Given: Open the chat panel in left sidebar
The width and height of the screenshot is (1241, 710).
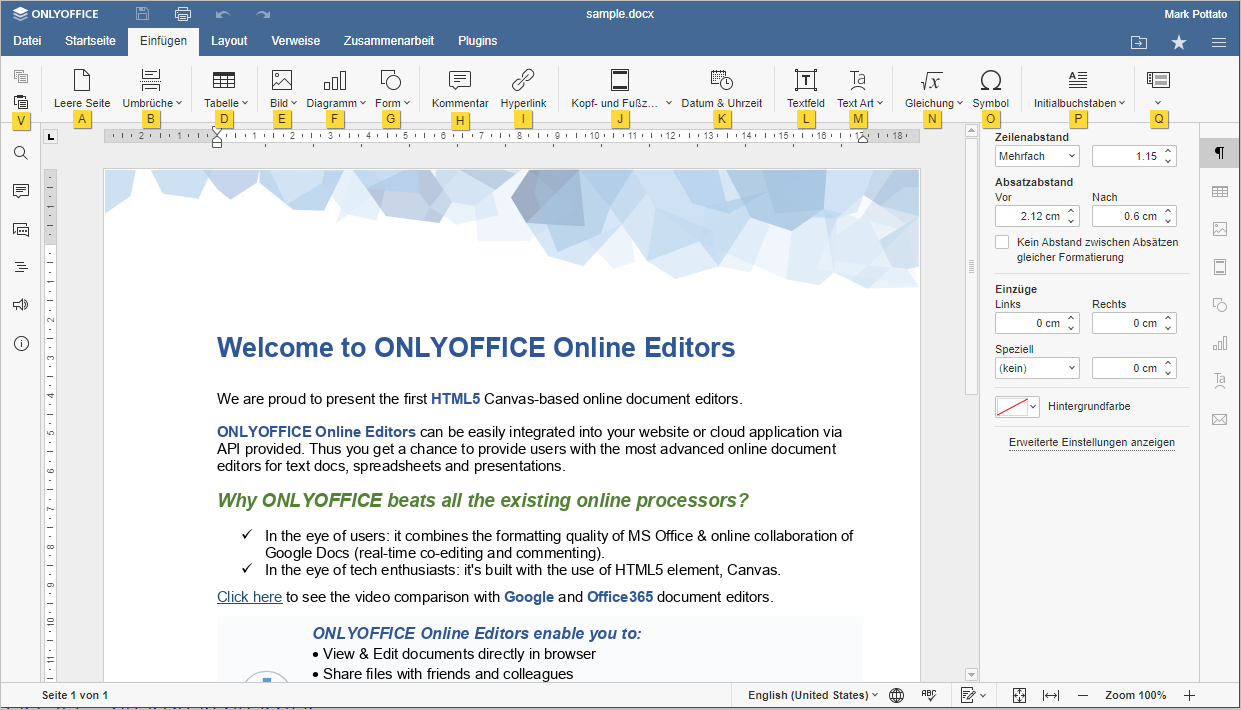Looking at the screenshot, I should [21, 229].
